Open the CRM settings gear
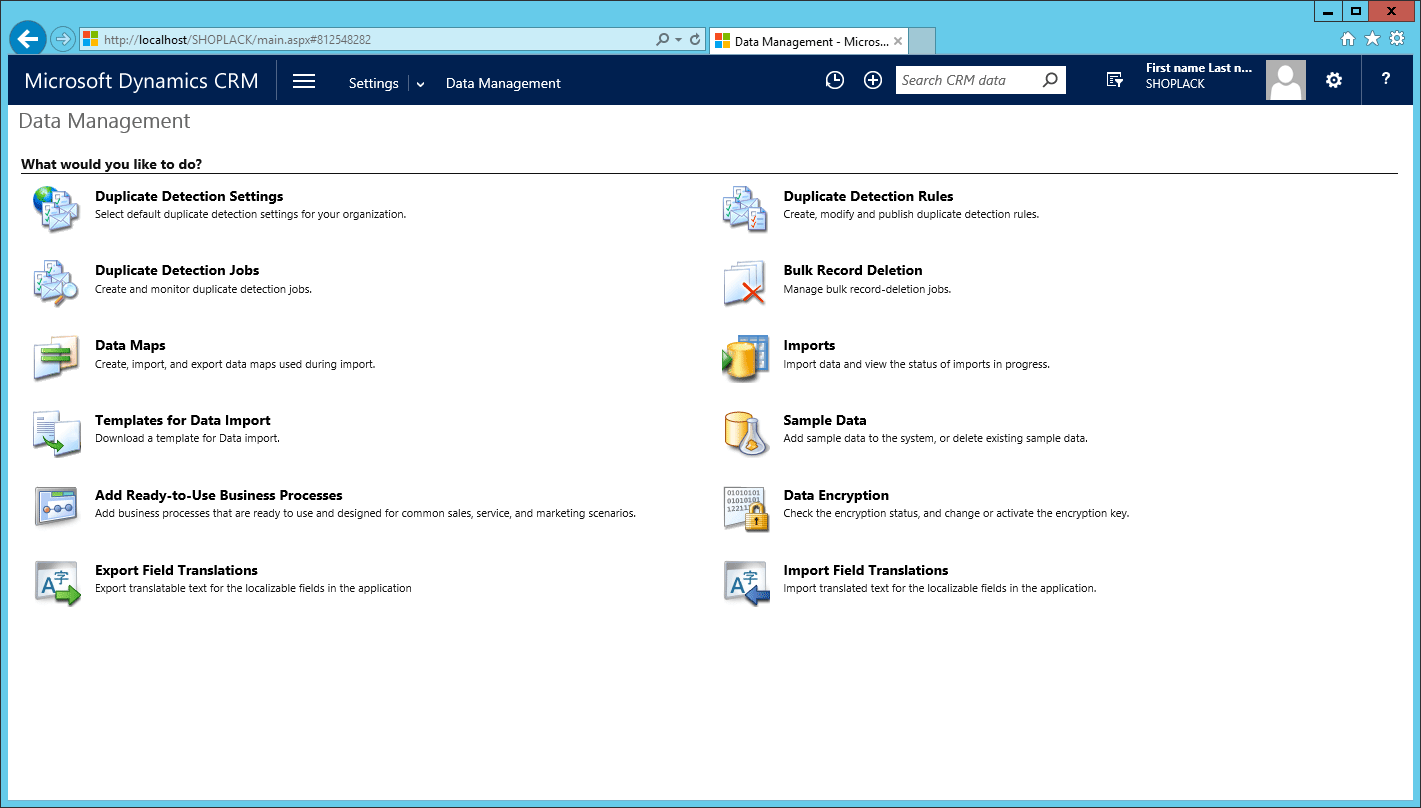The width and height of the screenshot is (1421, 808). pos(1334,80)
